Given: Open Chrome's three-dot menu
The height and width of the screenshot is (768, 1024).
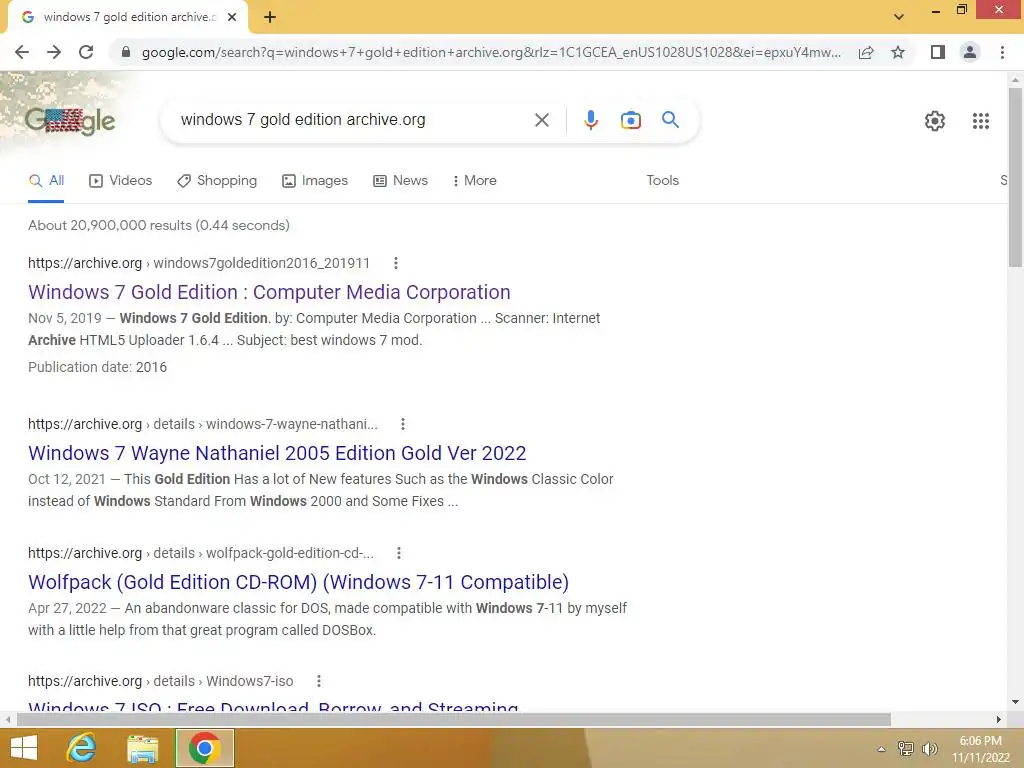Looking at the screenshot, I should pos(1002,52).
